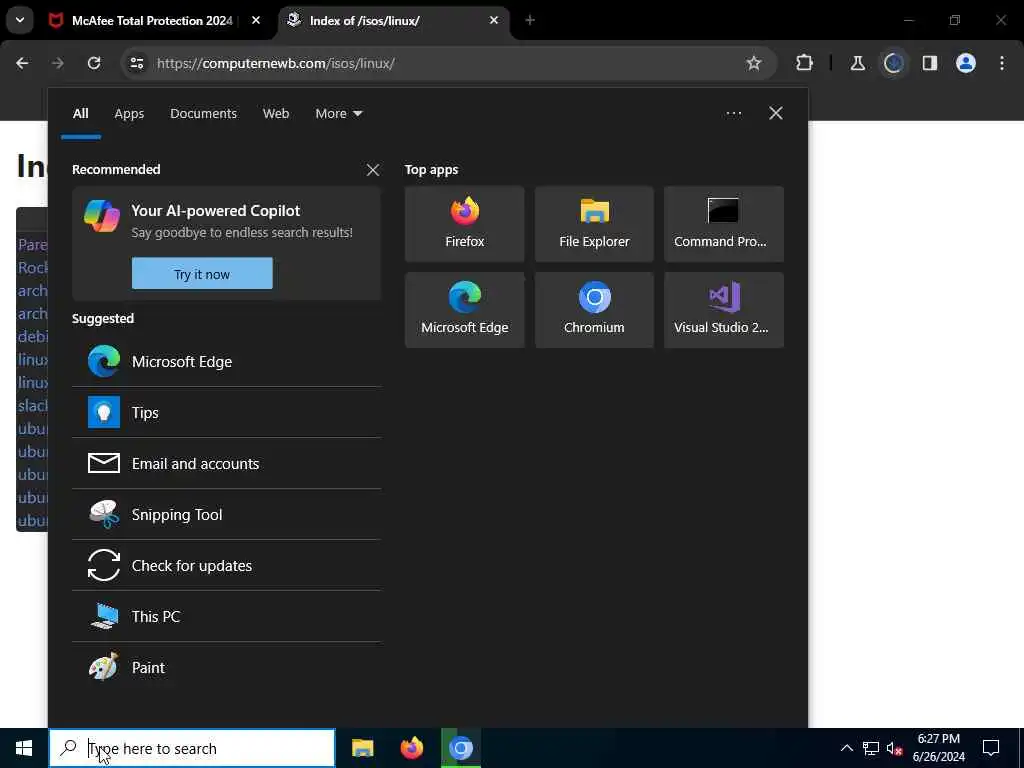Open network status tray icon

pos(871,748)
